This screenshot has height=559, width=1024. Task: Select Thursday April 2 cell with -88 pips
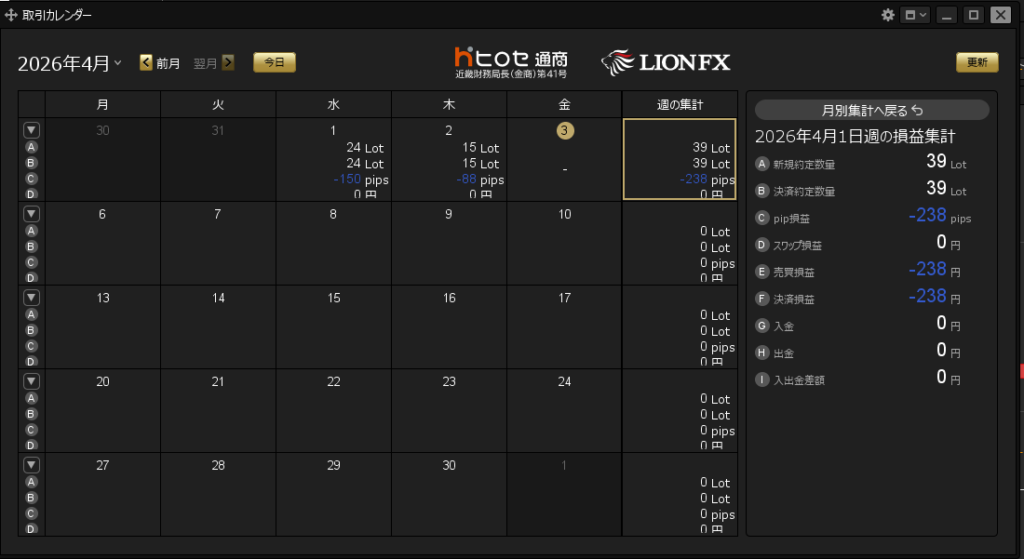(x=448, y=160)
